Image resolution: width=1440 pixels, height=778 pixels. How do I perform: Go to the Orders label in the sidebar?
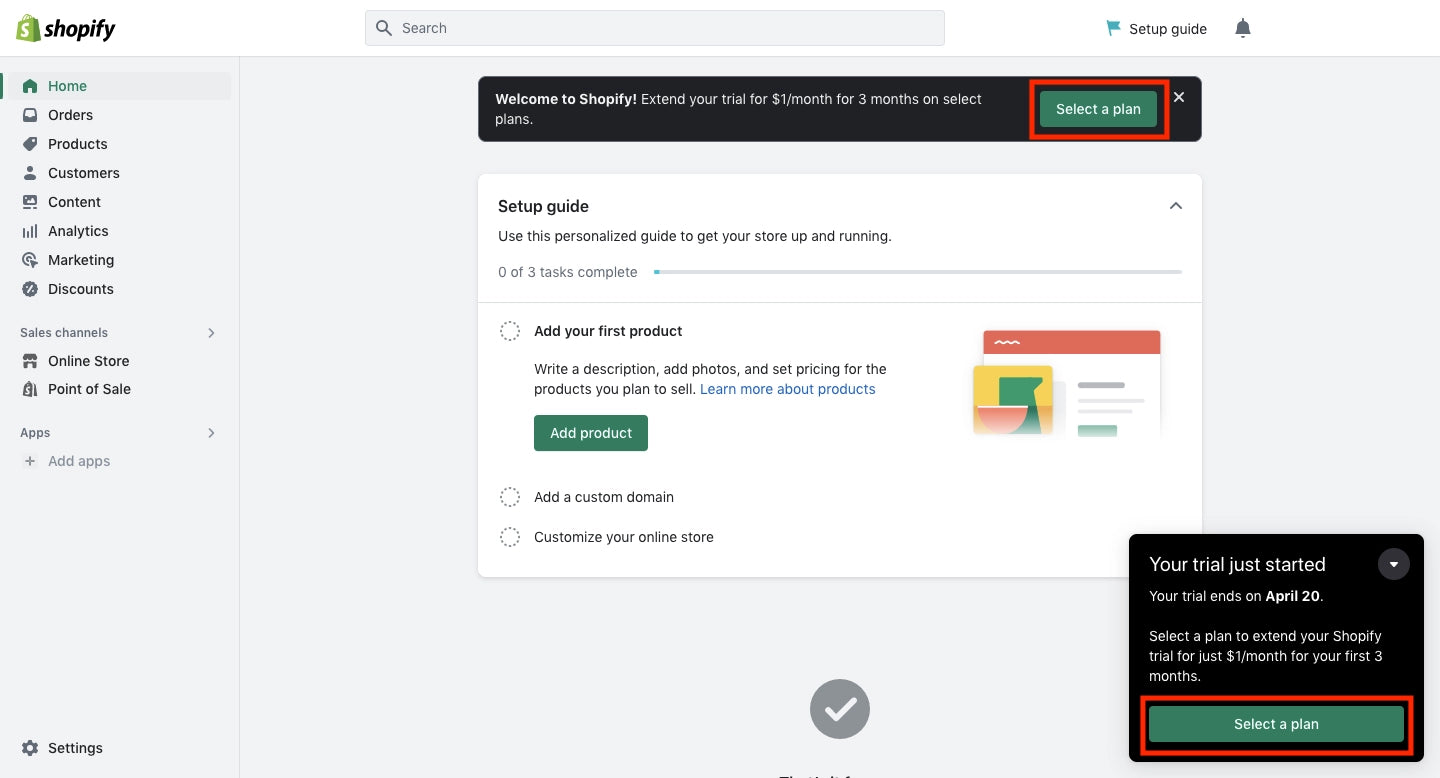70,115
